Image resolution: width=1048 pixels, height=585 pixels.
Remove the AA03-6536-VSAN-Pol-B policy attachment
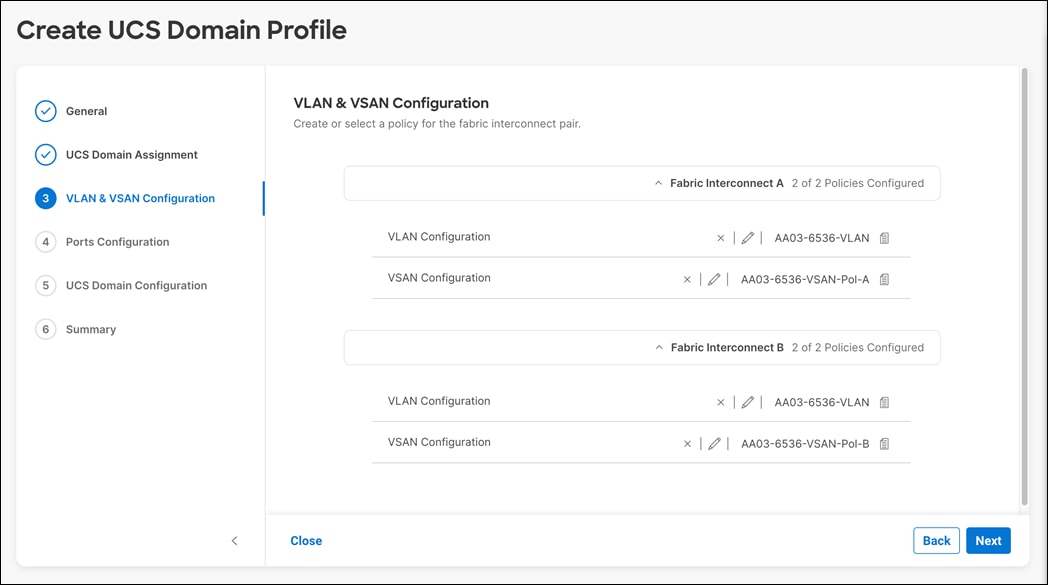click(x=687, y=443)
